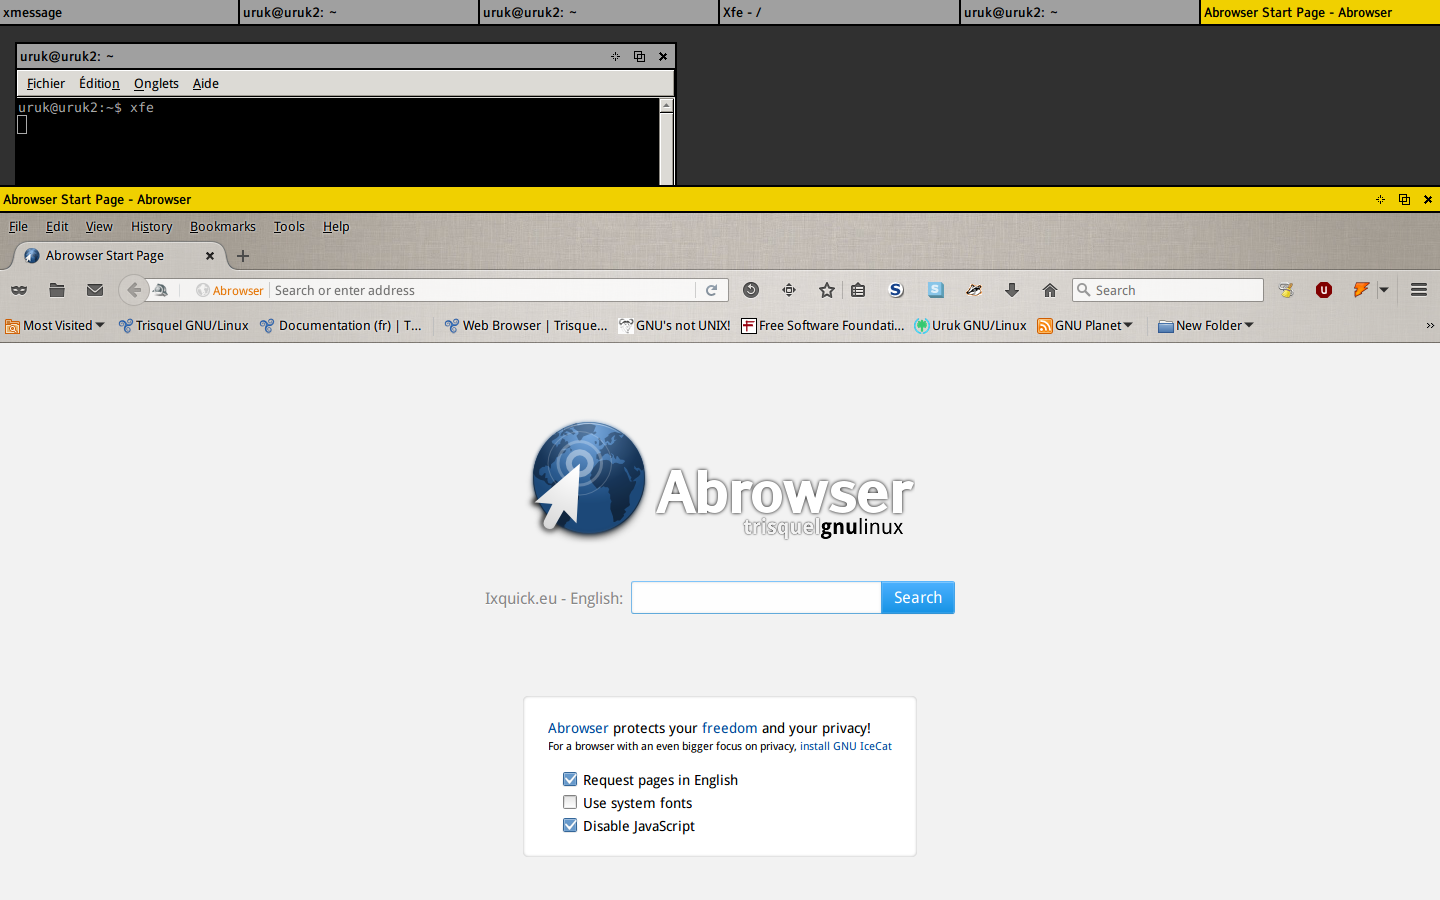Click the blue Search button on start page

(918, 598)
